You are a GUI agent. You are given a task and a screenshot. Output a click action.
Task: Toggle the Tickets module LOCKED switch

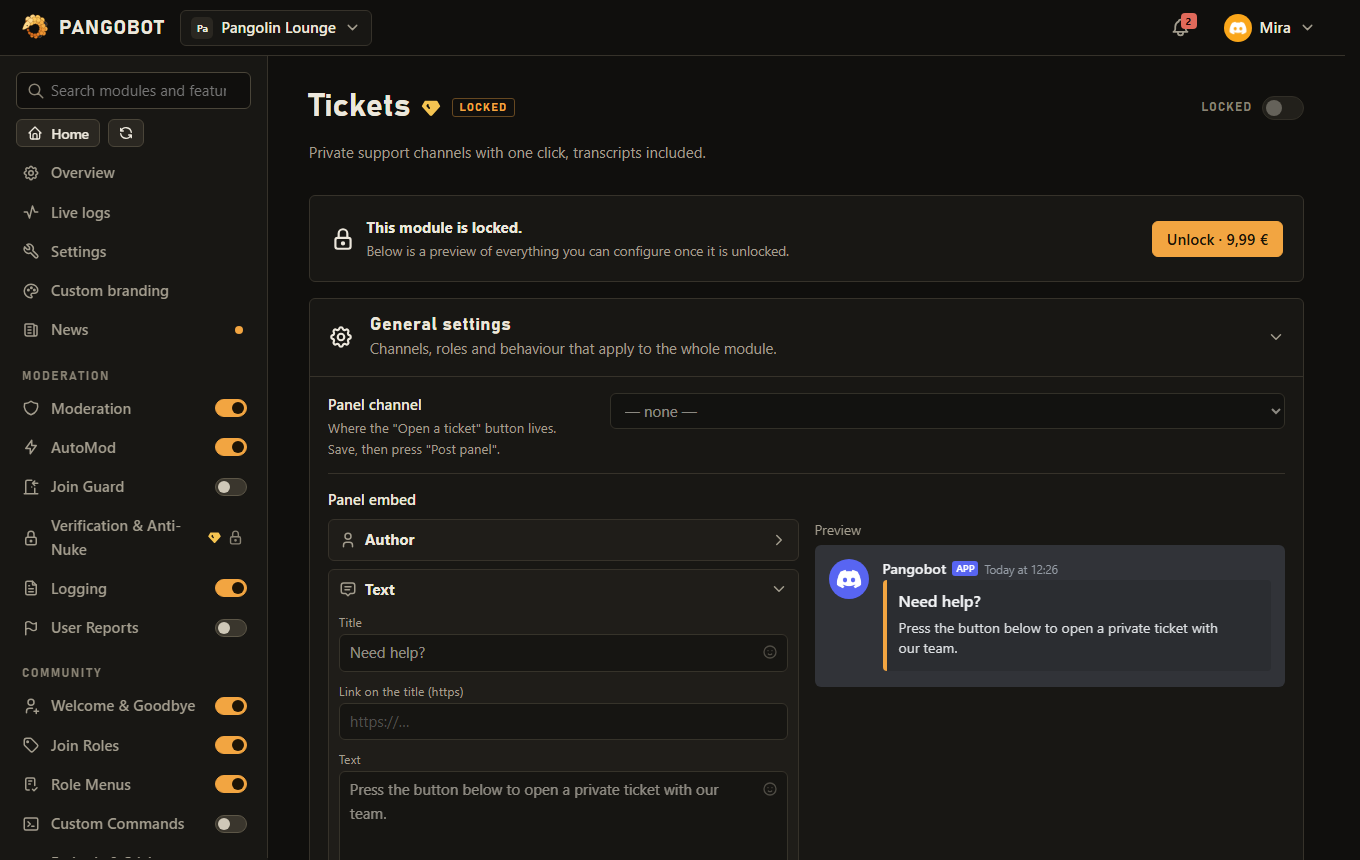coord(1282,107)
